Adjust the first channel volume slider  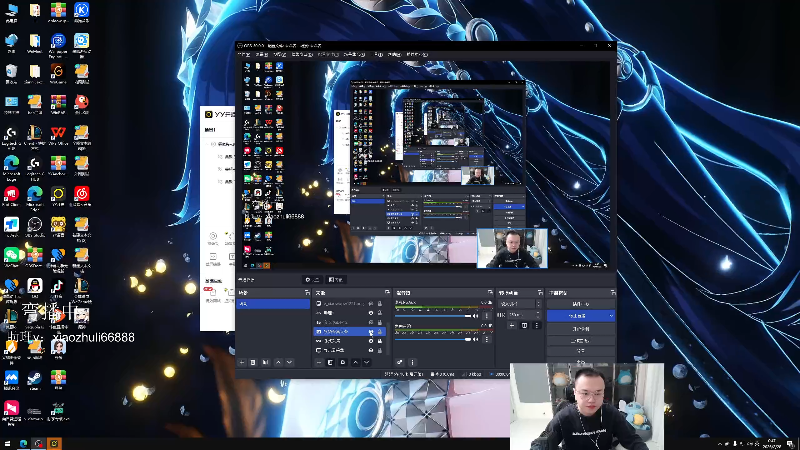click(433, 316)
